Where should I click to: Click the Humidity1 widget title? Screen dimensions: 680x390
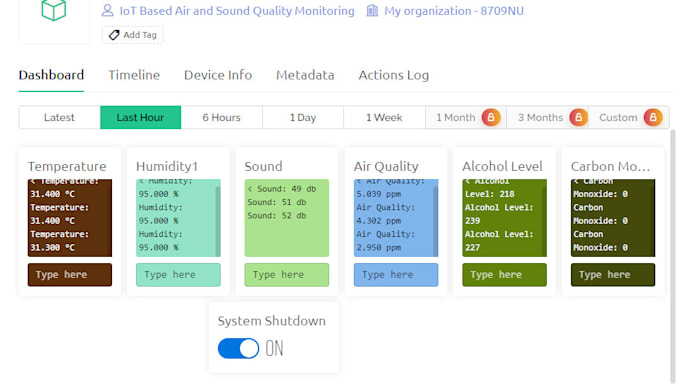point(167,166)
